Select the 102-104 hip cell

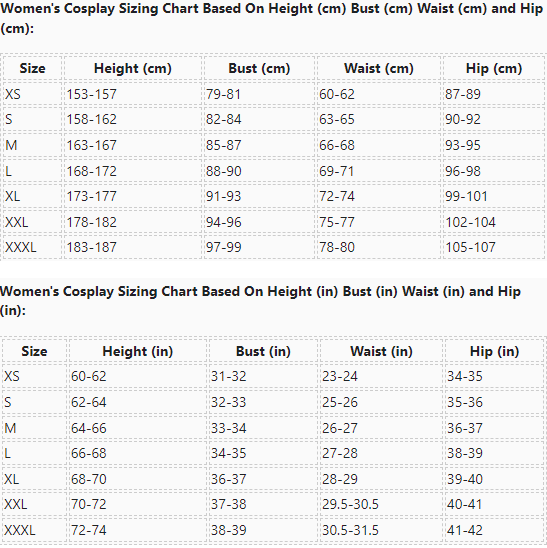[494, 222]
